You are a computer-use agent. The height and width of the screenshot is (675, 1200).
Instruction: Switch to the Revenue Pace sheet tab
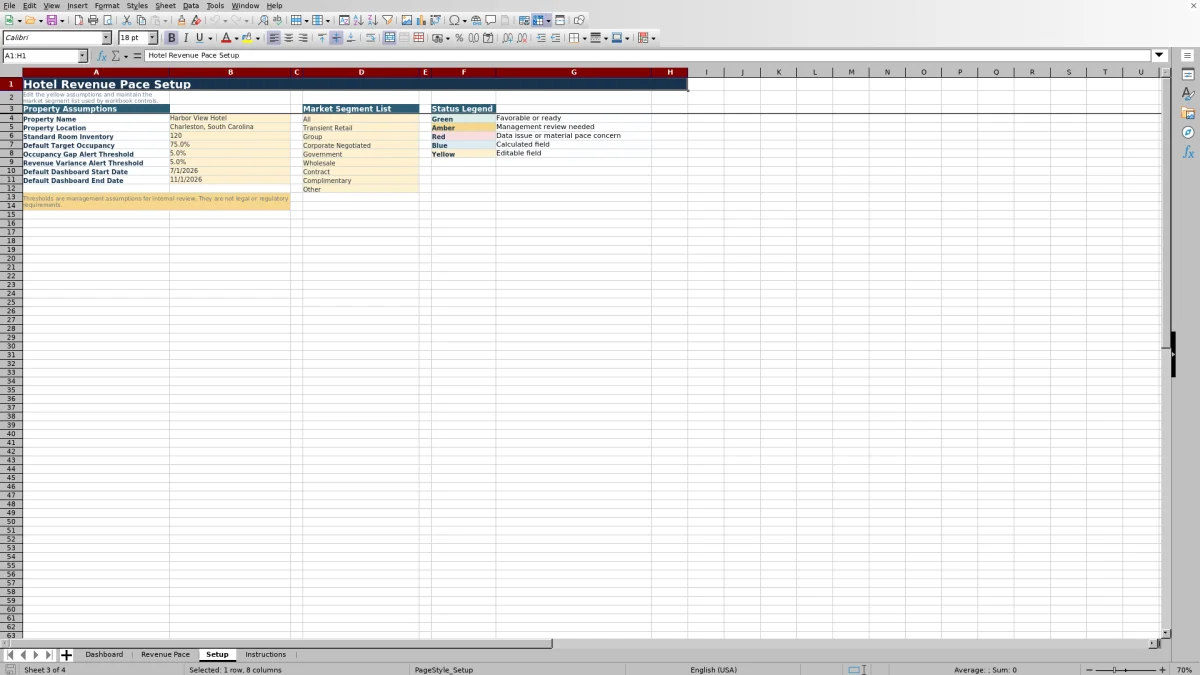coord(165,654)
